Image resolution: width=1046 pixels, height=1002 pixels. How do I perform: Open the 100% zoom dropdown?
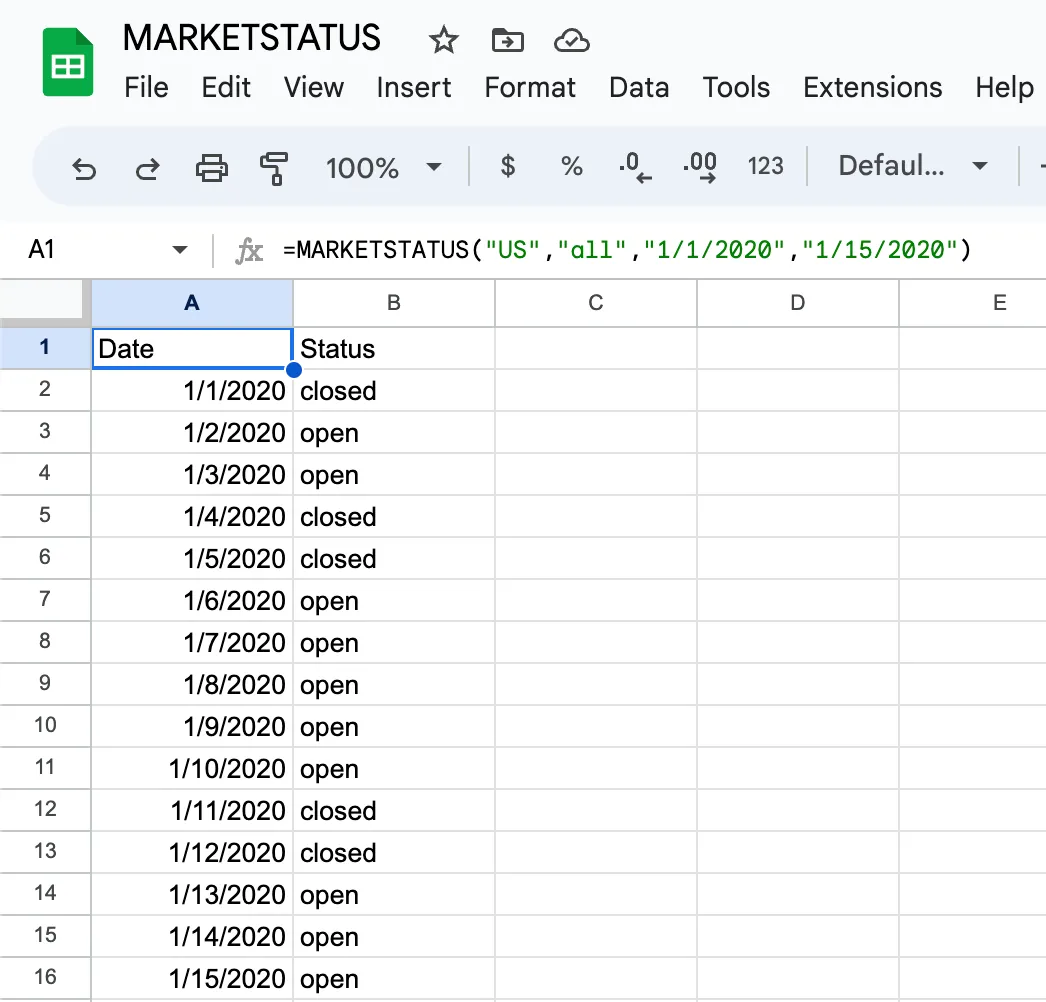click(384, 167)
